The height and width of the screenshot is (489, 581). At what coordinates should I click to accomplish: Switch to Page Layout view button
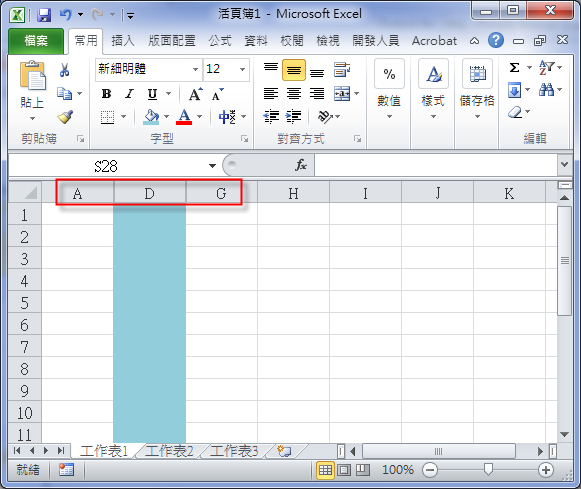pos(344,470)
